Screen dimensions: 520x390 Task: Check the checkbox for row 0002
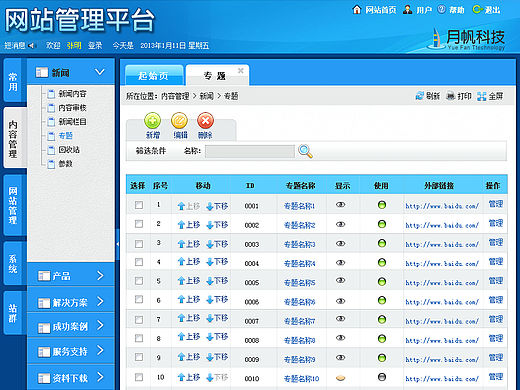tap(139, 224)
